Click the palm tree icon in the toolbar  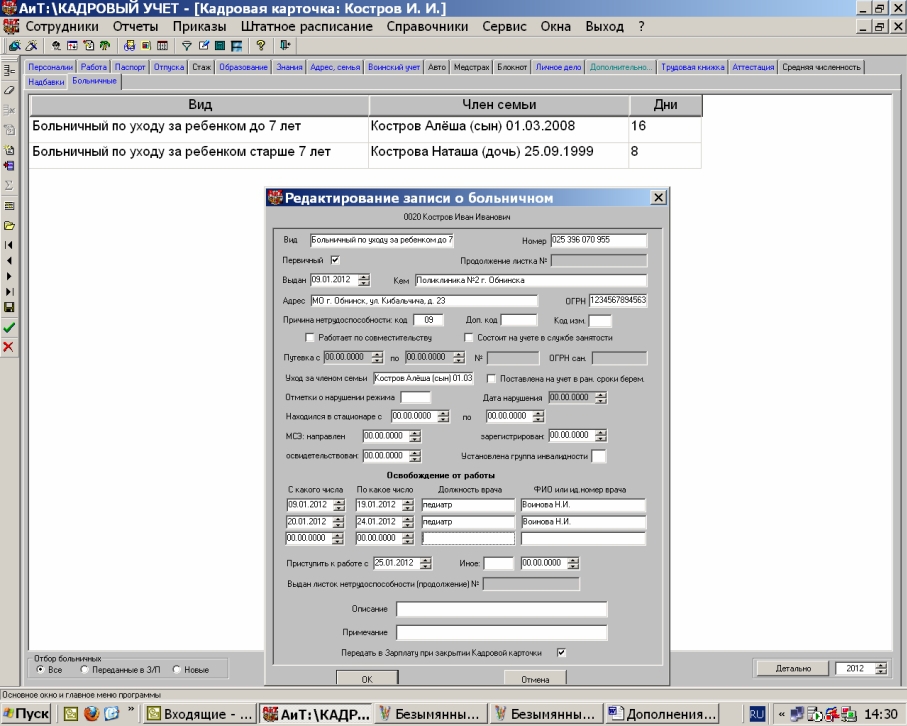[x=105, y=46]
